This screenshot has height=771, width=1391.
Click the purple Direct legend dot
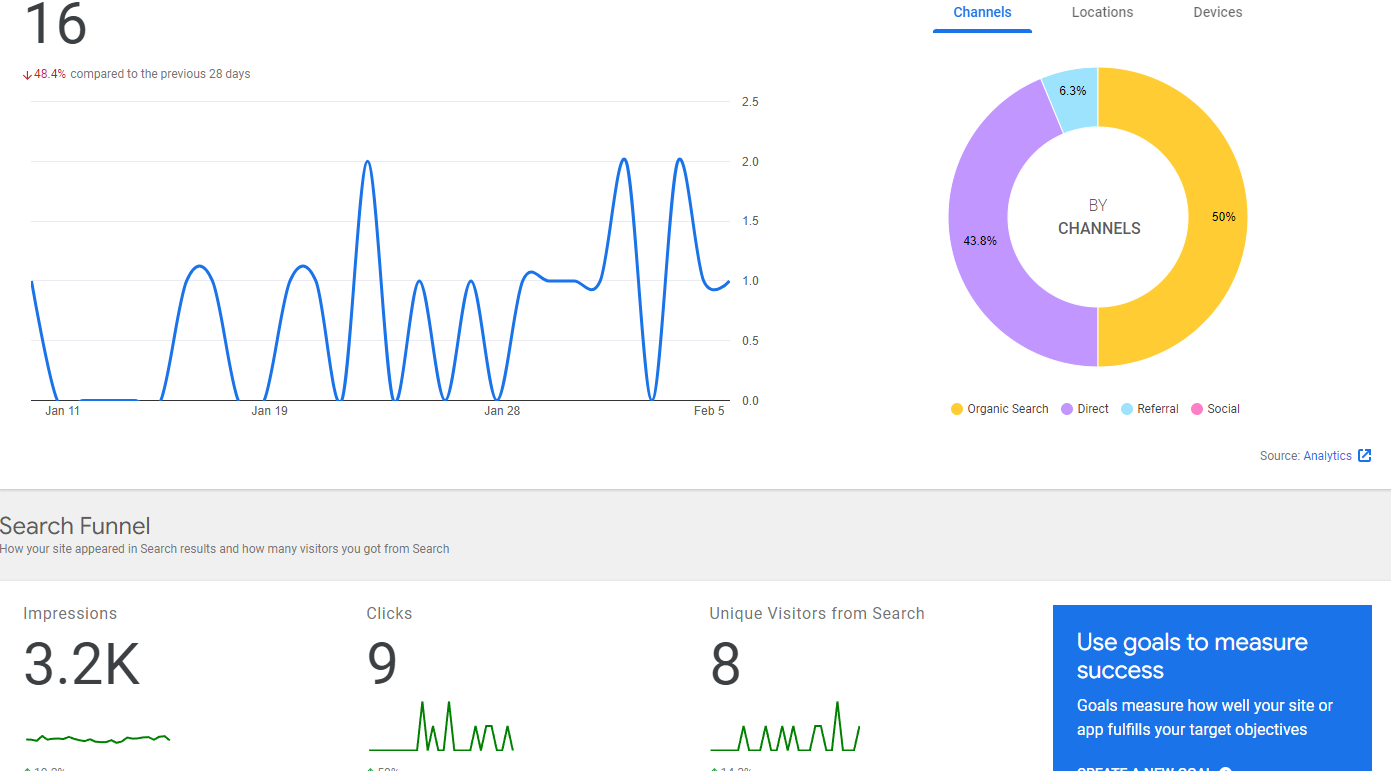[1067, 409]
